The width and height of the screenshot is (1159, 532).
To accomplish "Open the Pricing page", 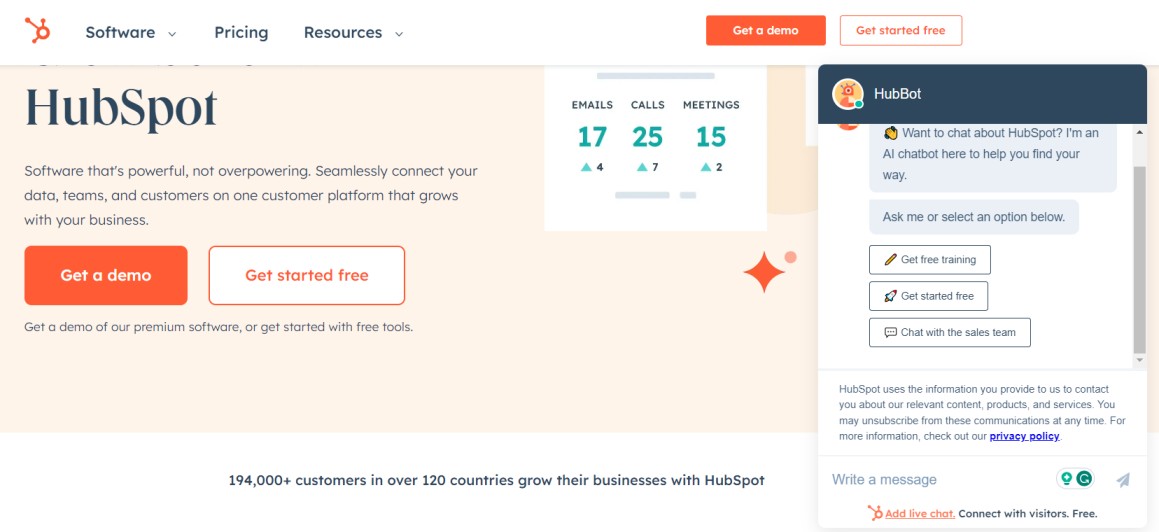I will pos(241,32).
